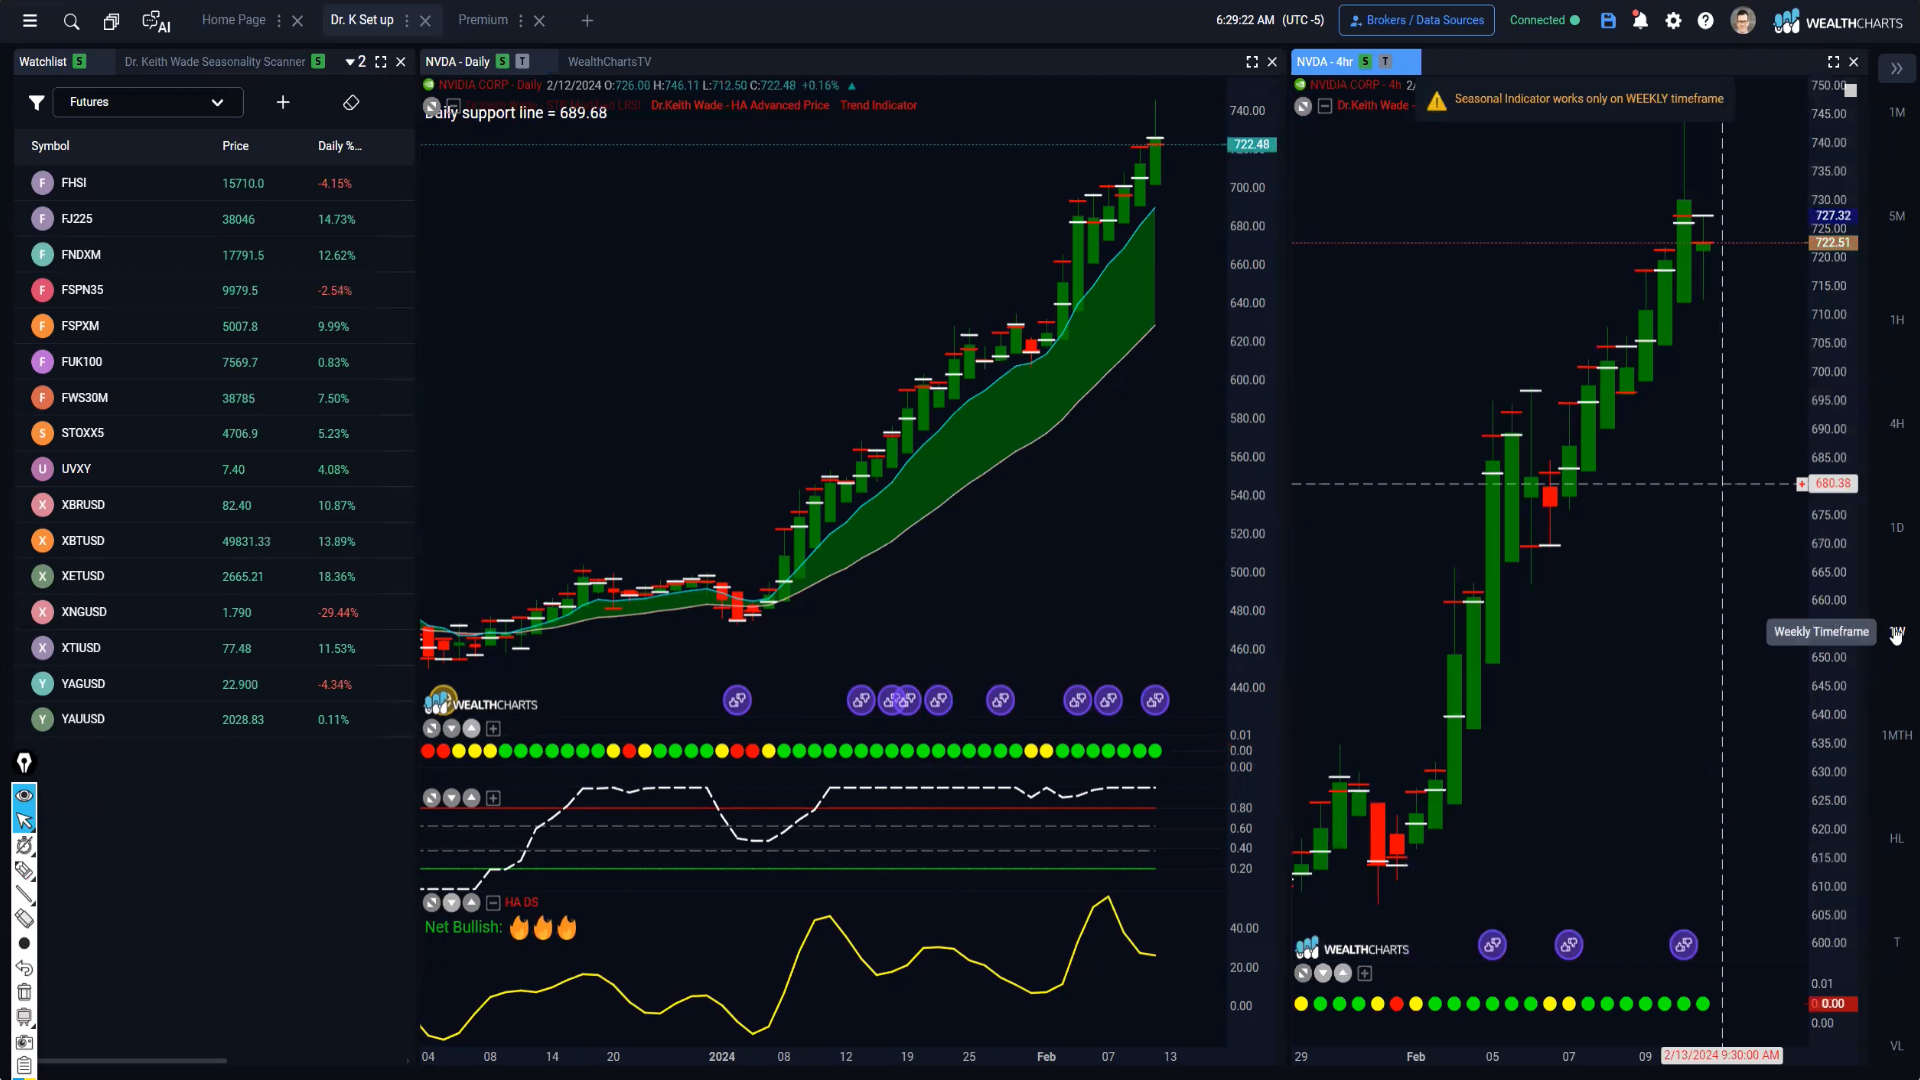This screenshot has height=1080, width=1920.
Task: Open the Dr. Keith Wade Seasonality Scanner tab
Action: 215,62
